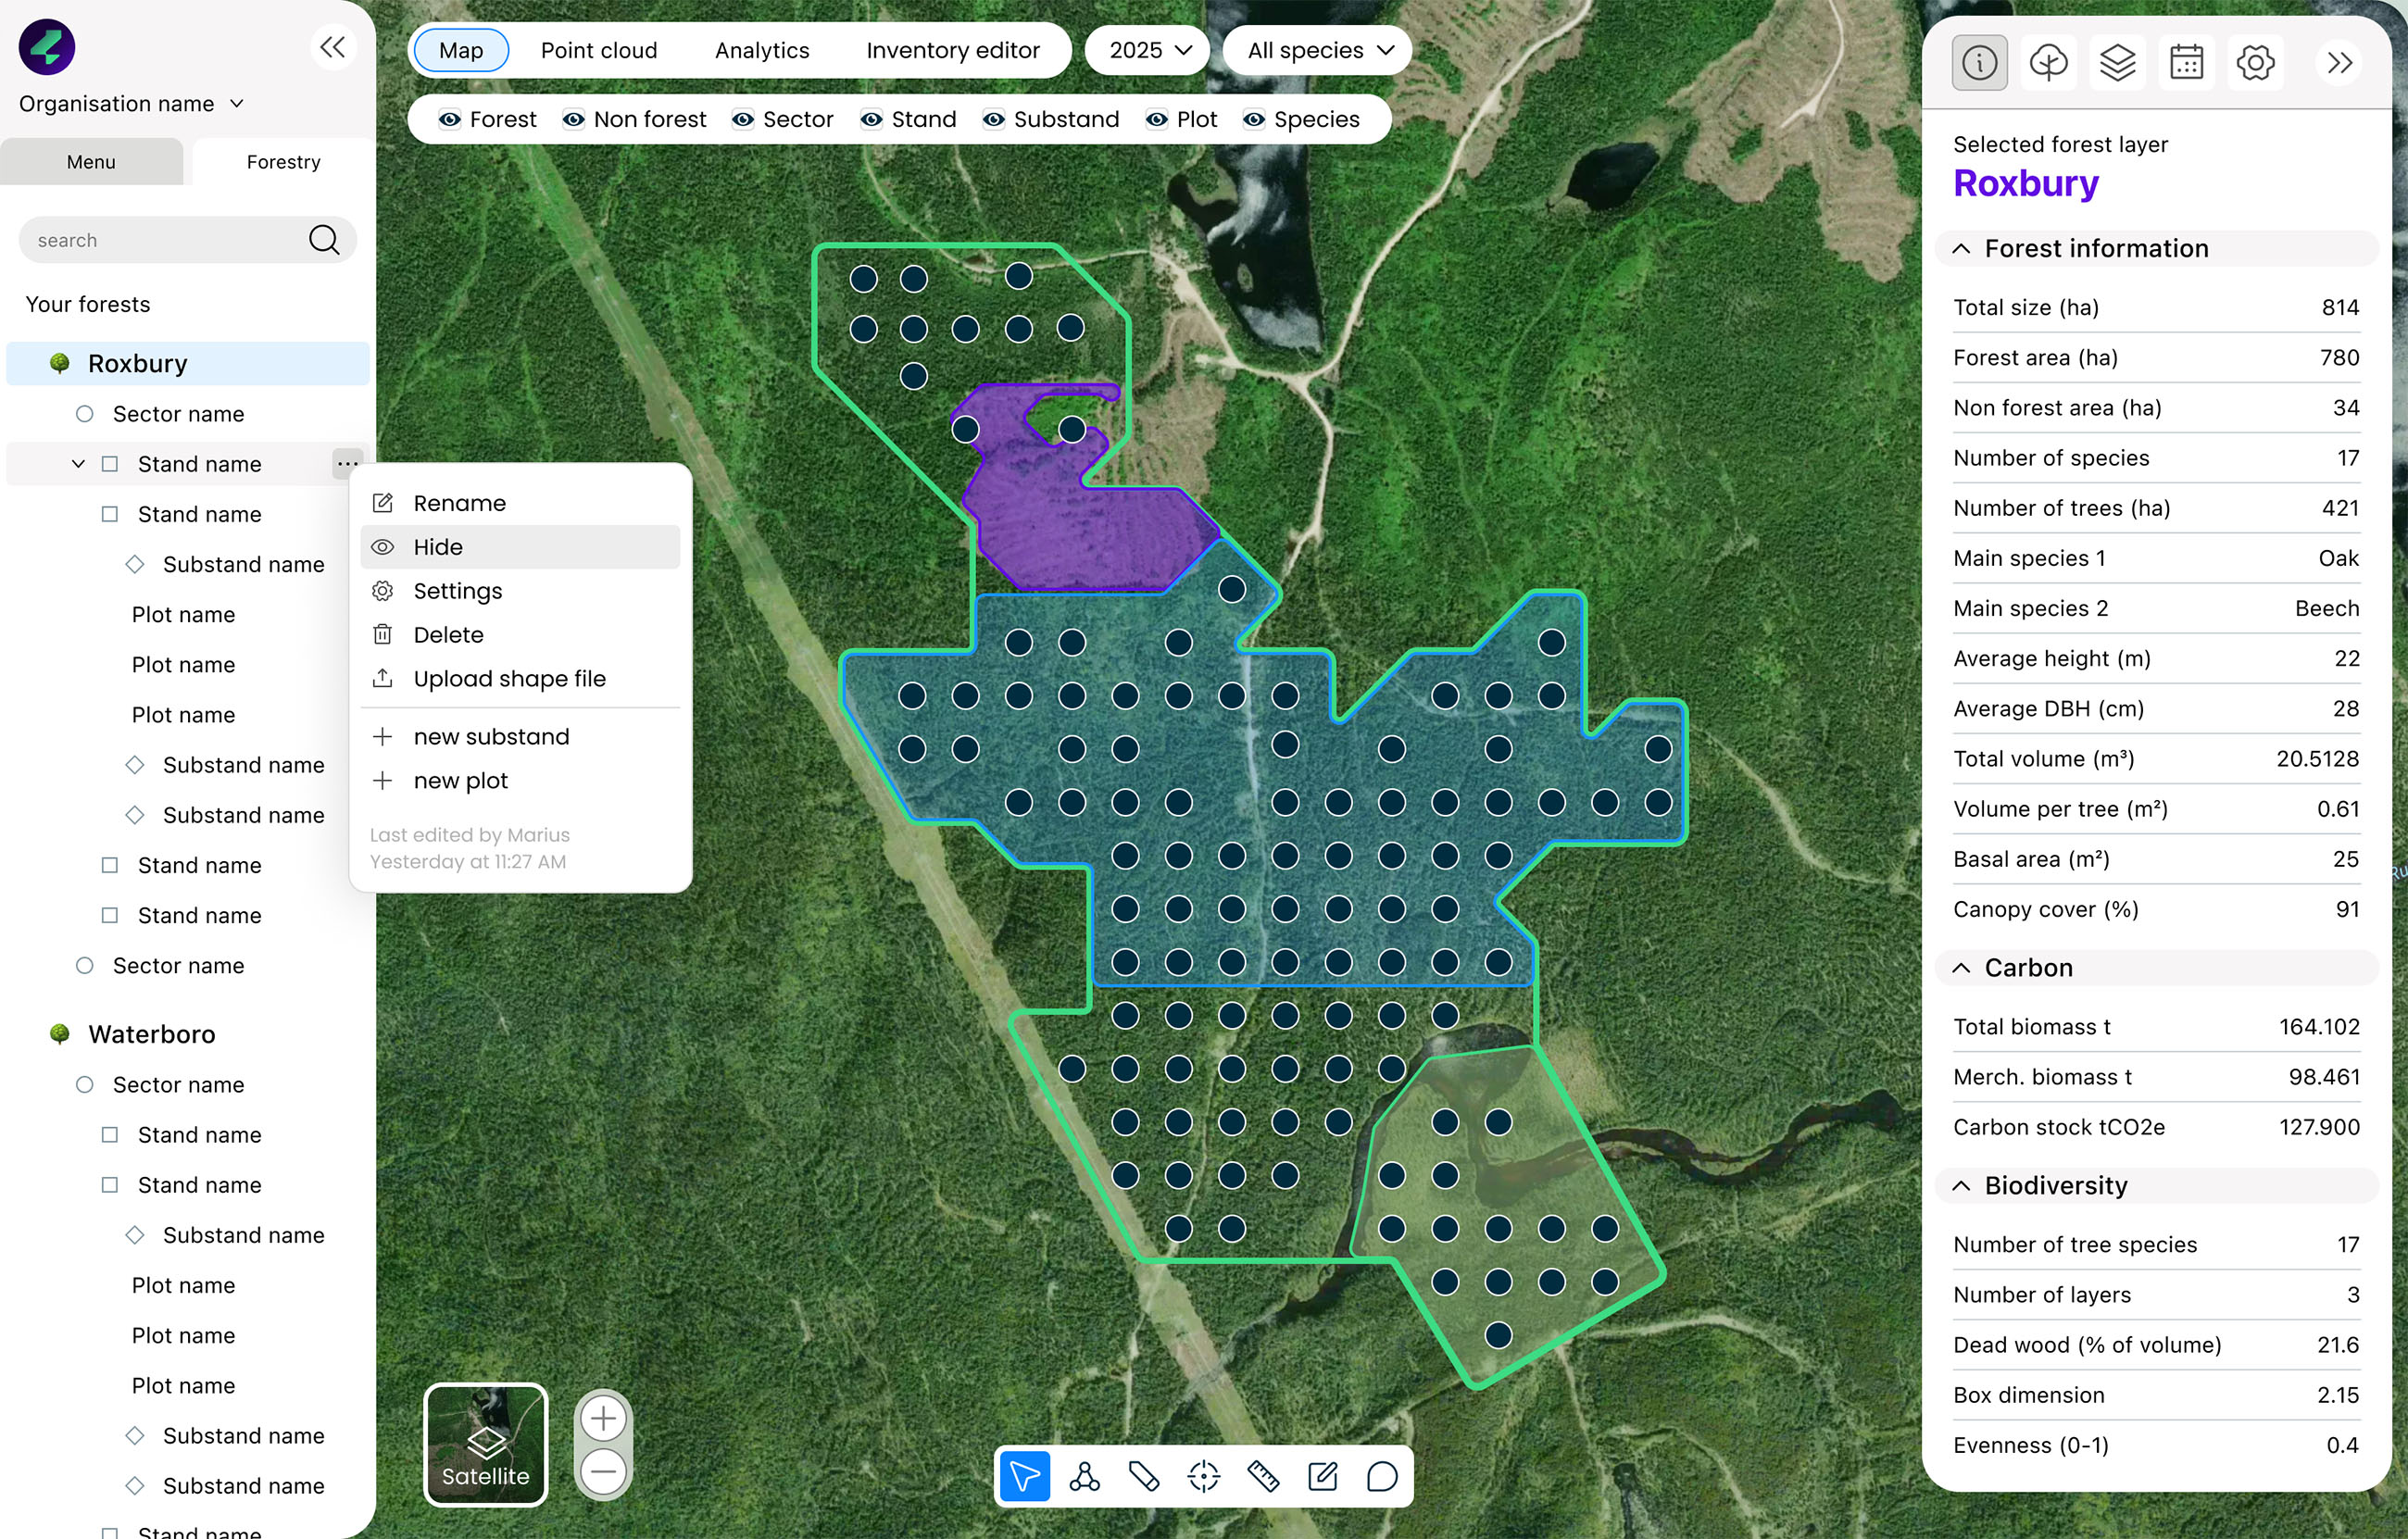Click the zoom in plus button
Screen dimensions: 2408x1539
(603, 1418)
